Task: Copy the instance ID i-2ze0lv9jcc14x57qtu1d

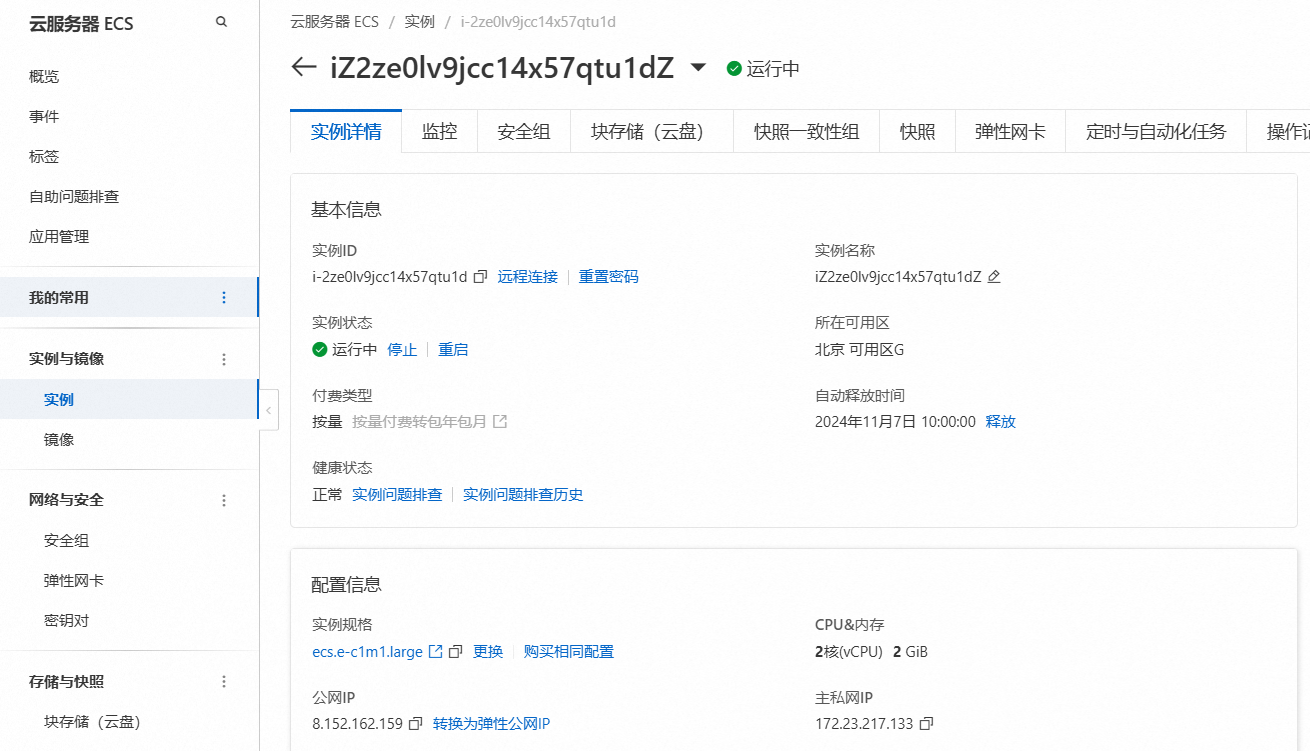Action: 480,277
